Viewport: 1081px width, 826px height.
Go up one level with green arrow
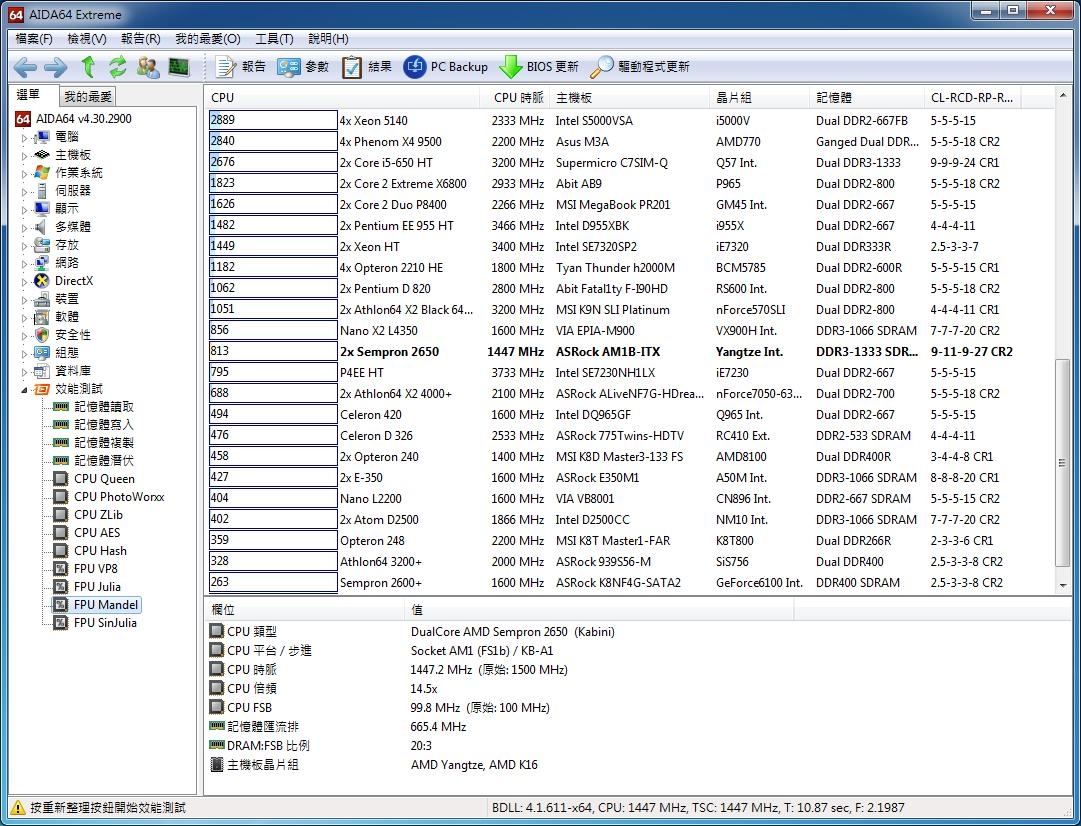tap(88, 67)
